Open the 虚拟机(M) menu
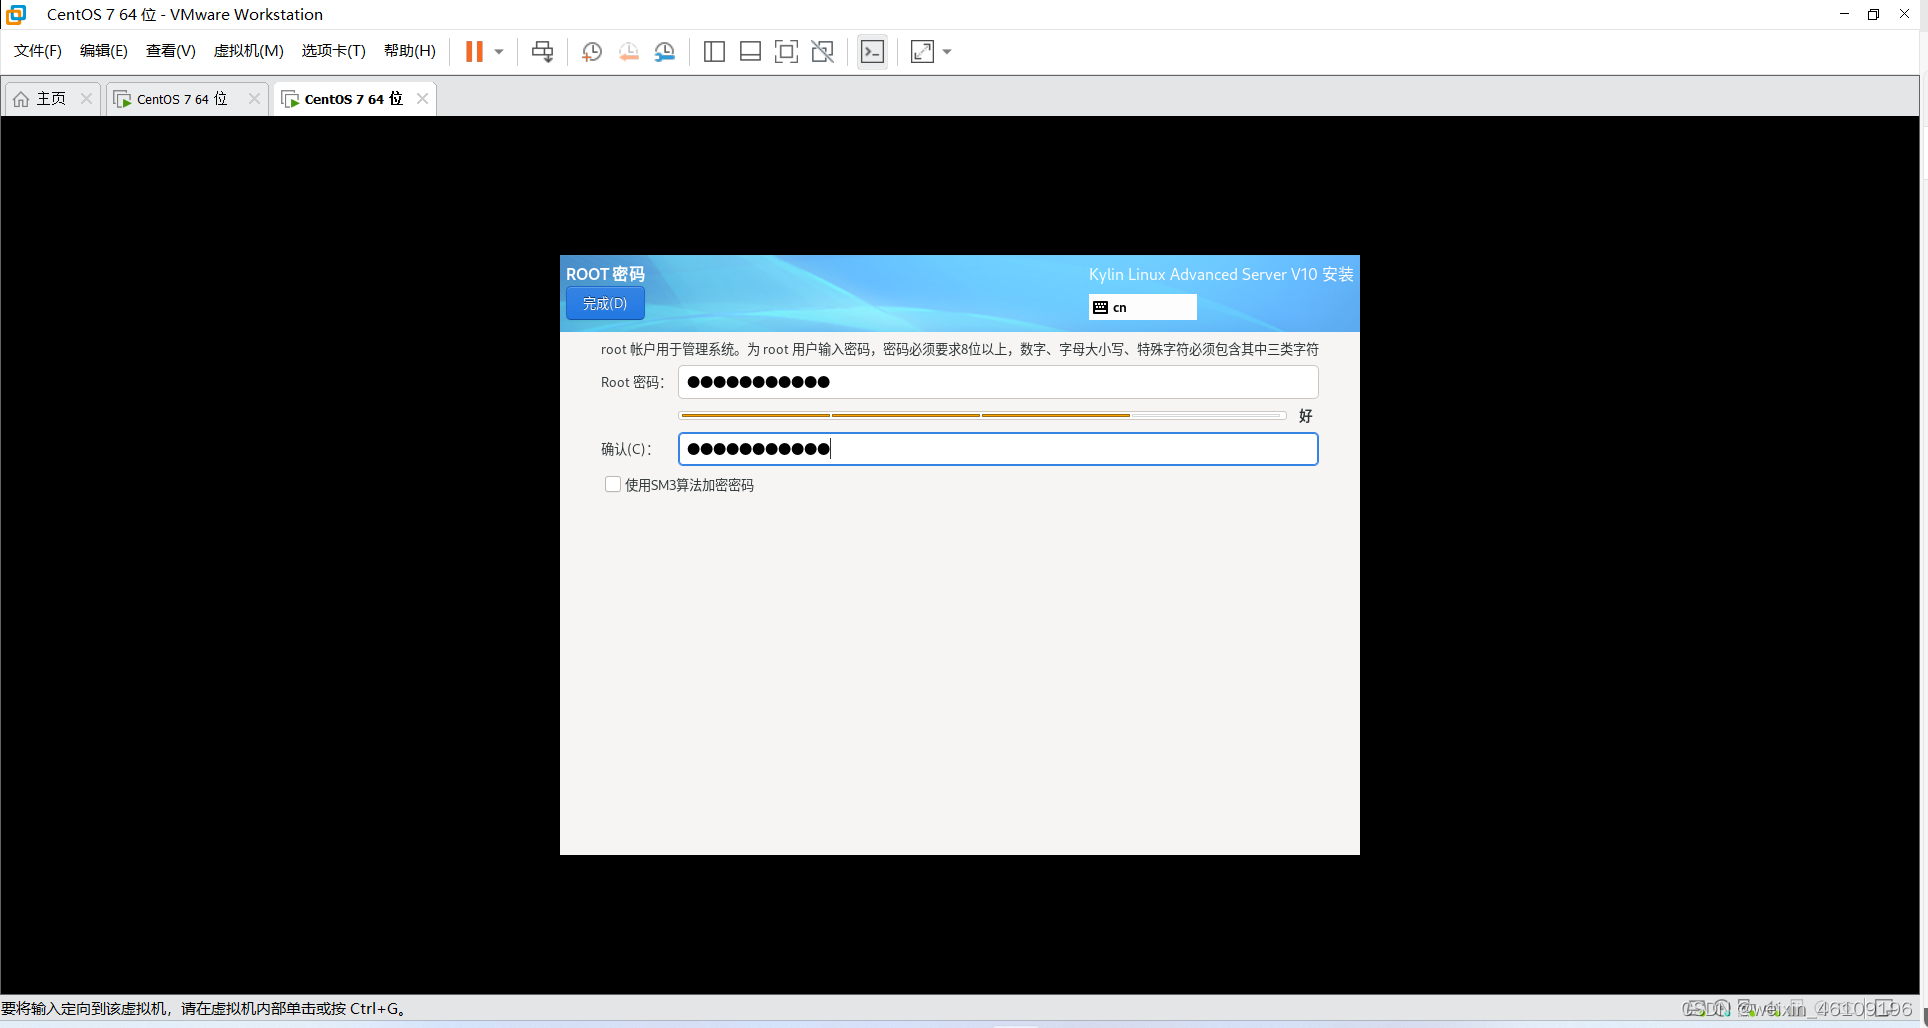The height and width of the screenshot is (1028, 1928). coord(249,51)
